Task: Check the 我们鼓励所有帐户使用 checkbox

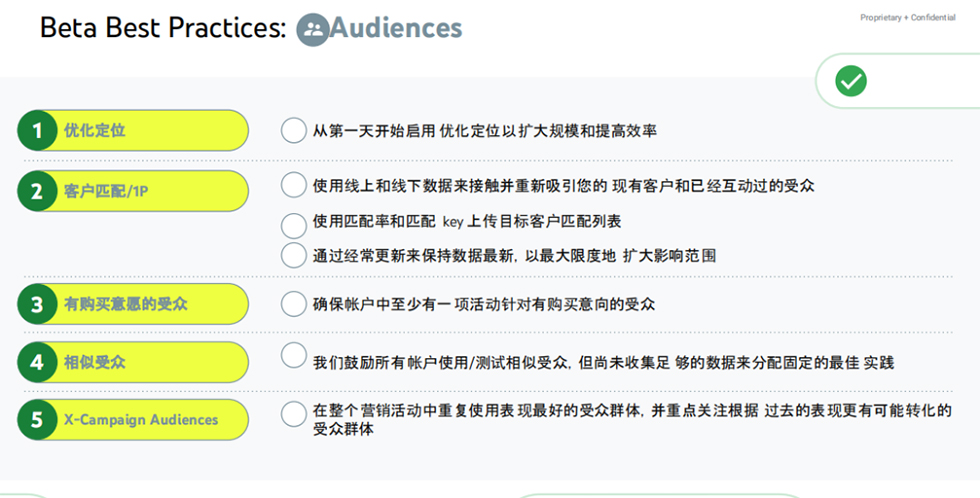Action: (294, 355)
